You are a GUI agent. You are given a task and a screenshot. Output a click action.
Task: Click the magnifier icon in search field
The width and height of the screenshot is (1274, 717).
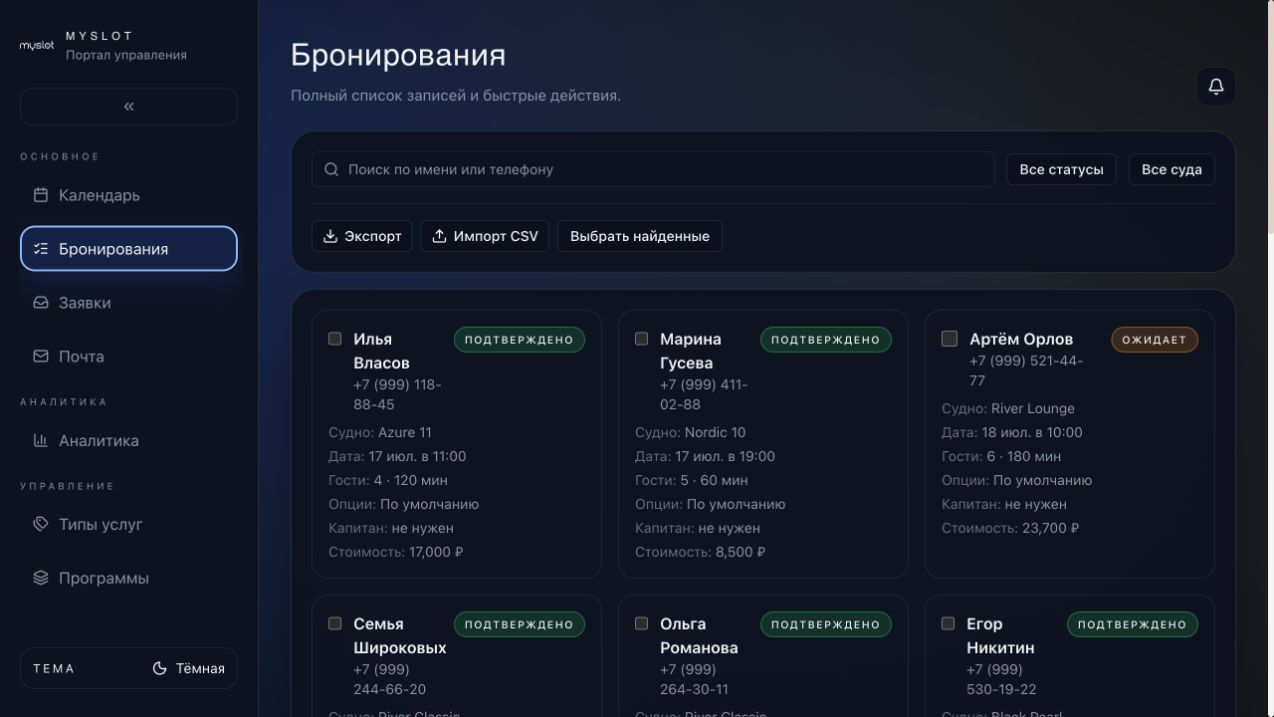tap(332, 170)
